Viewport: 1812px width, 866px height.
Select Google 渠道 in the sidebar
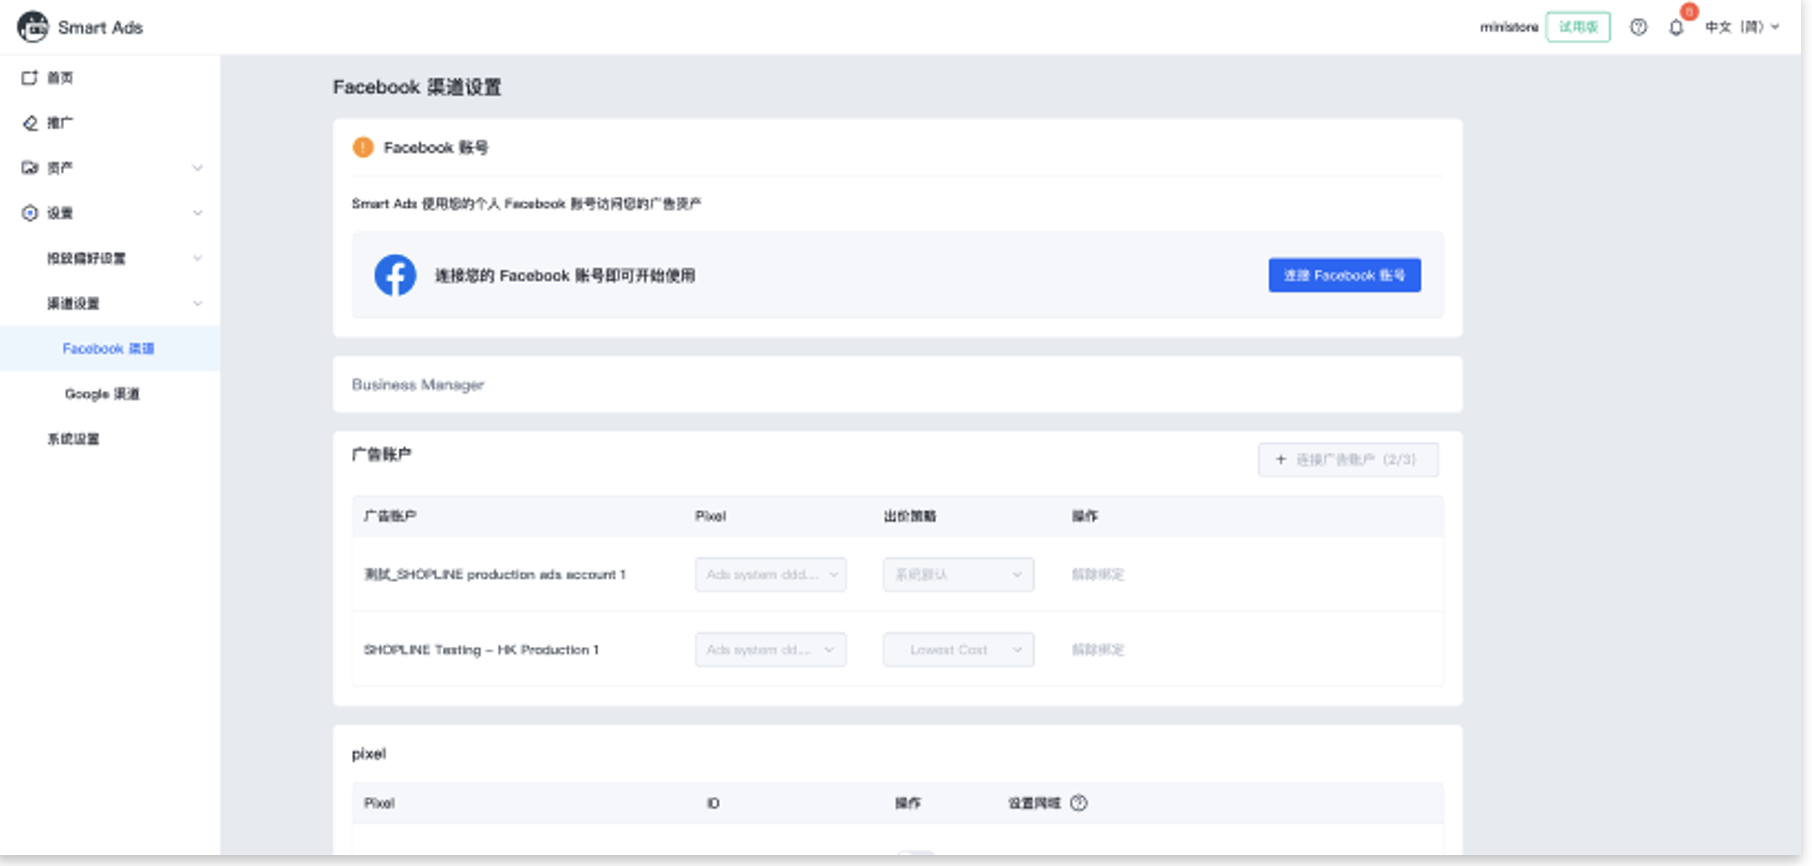(x=102, y=394)
